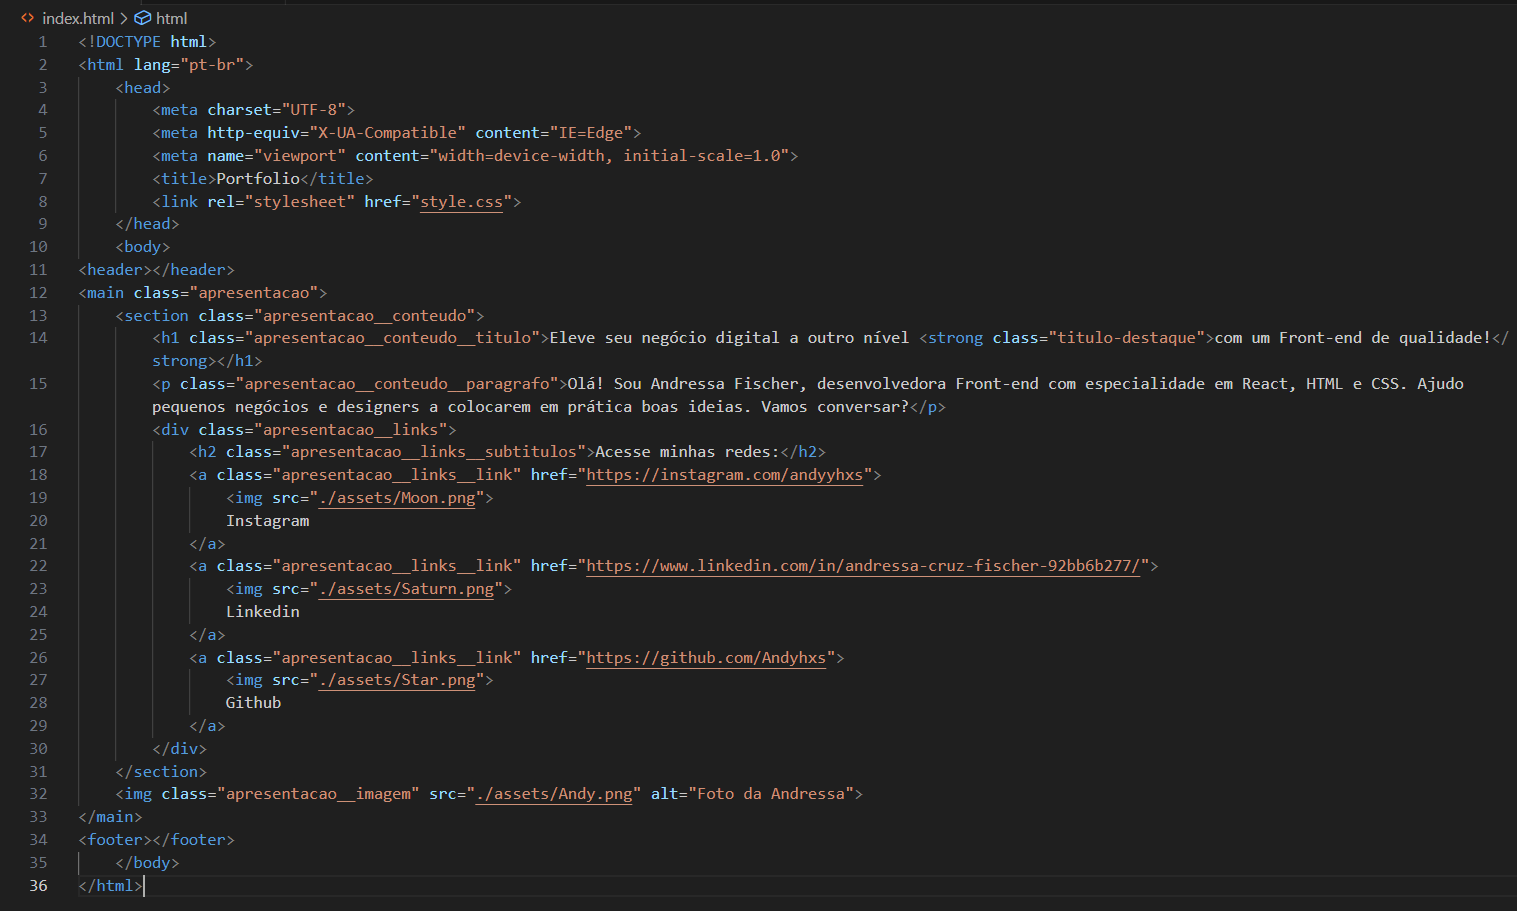Click the "IE=Edge" content value
This screenshot has width=1517, height=911.
[591, 132]
